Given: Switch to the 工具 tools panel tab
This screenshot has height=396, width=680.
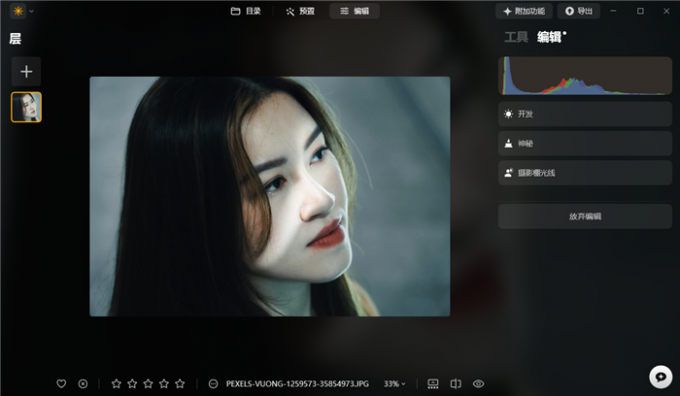Looking at the screenshot, I should (516, 37).
